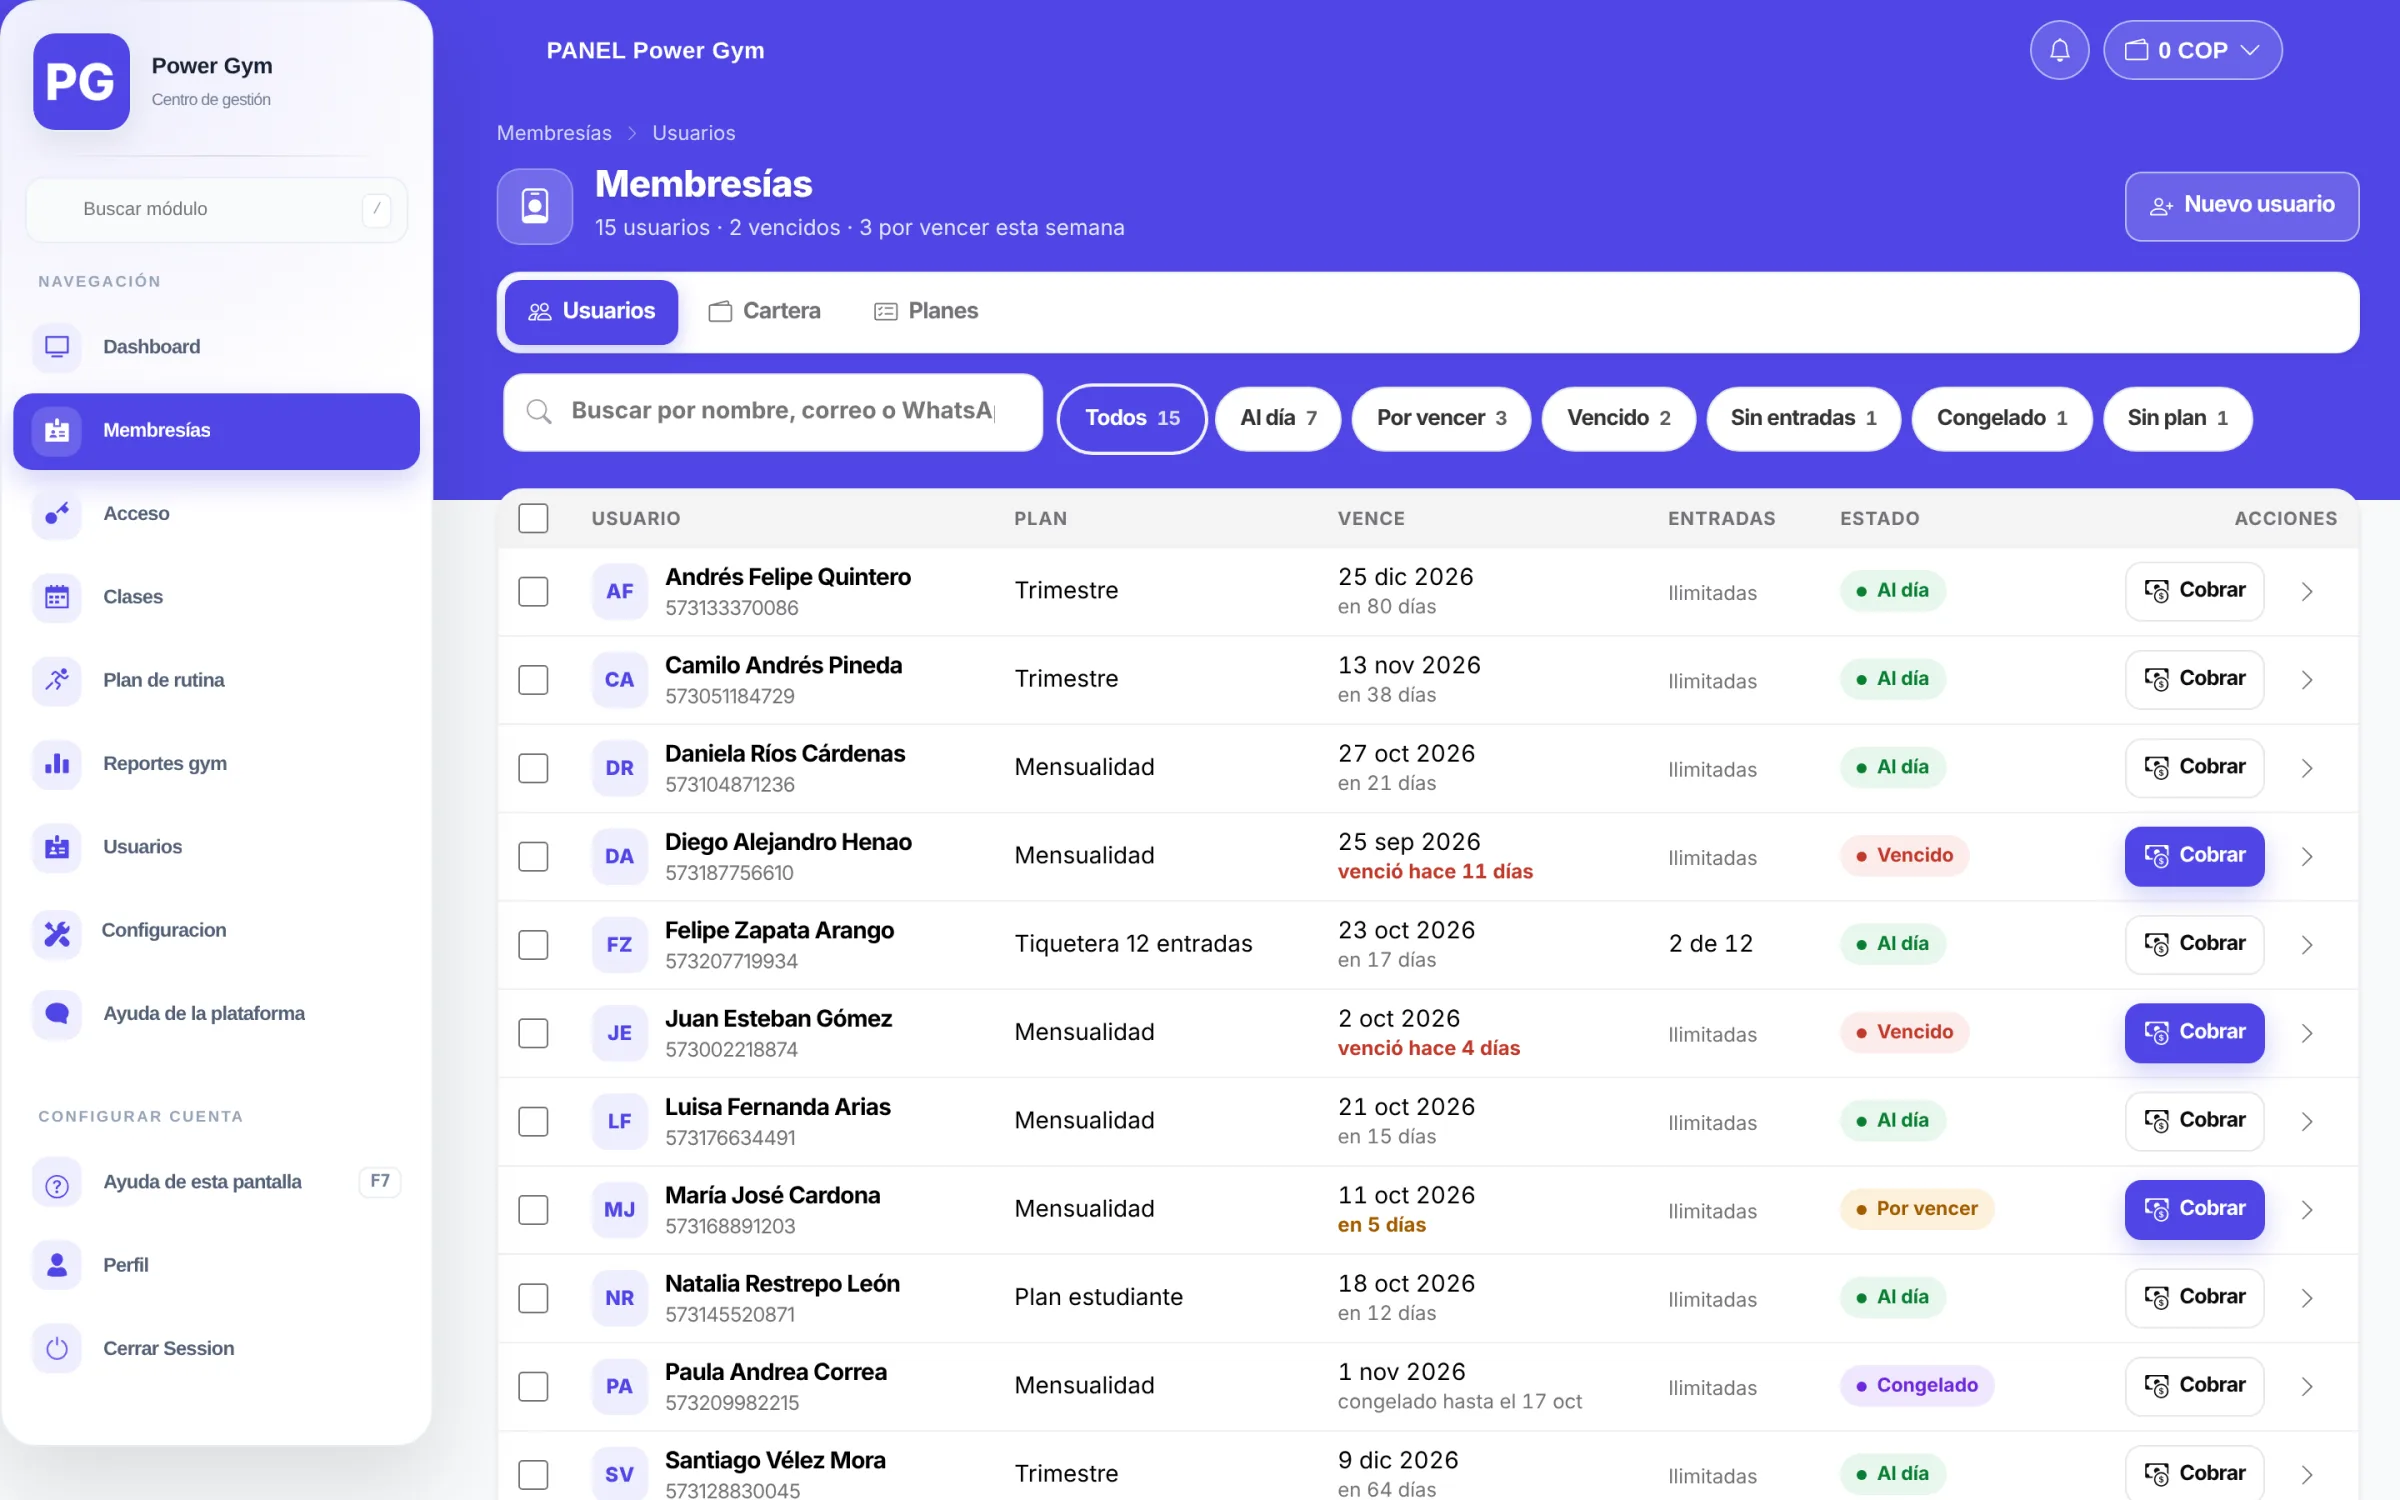Image resolution: width=2400 pixels, height=1500 pixels.
Task: Click the Perfil person icon
Action: click(x=57, y=1265)
